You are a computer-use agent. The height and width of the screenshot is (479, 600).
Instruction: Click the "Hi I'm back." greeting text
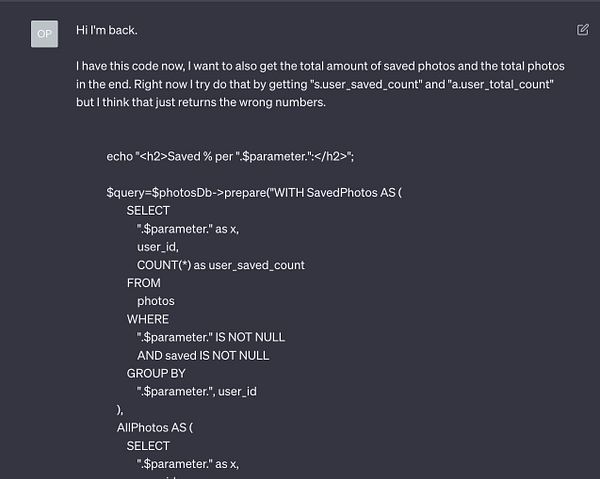coord(107,30)
